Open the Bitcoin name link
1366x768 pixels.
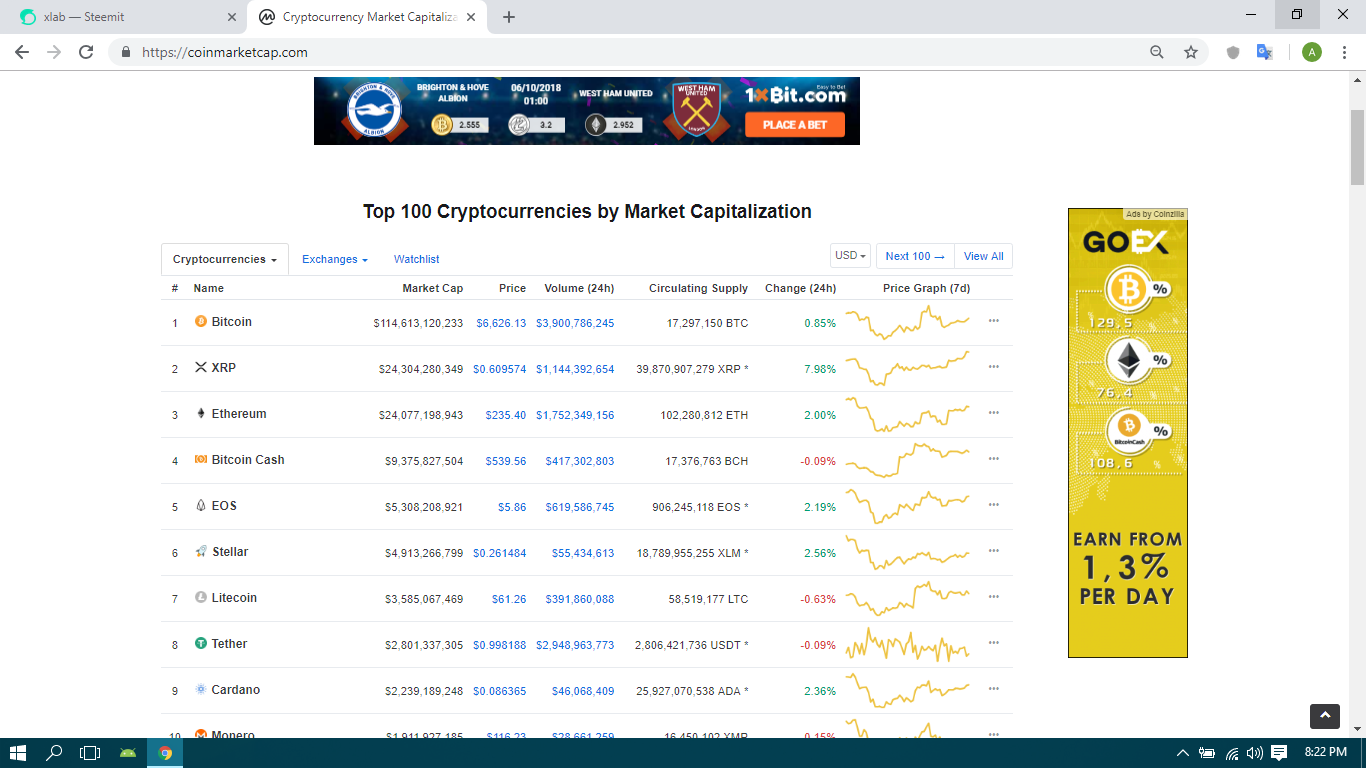(x=232, y=322)
